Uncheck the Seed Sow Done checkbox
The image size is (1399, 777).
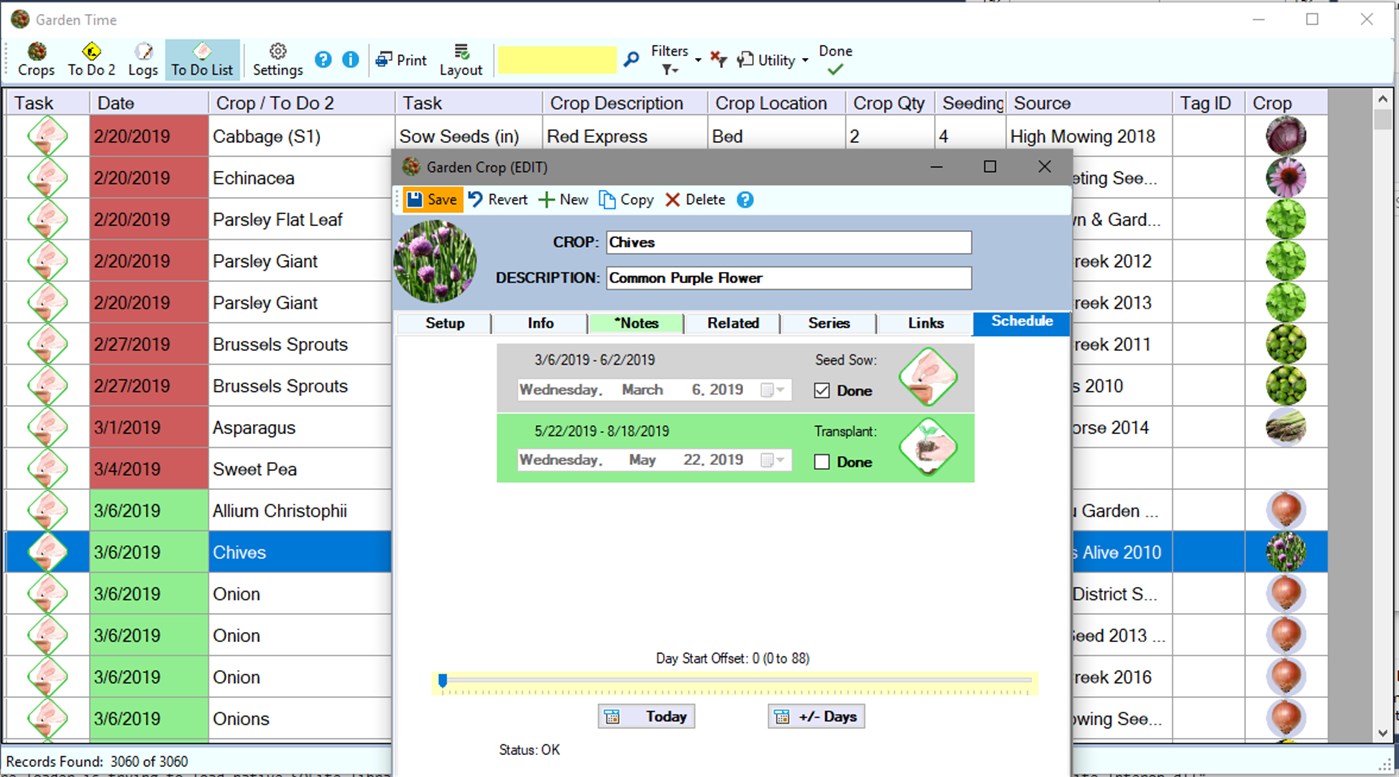822,391
